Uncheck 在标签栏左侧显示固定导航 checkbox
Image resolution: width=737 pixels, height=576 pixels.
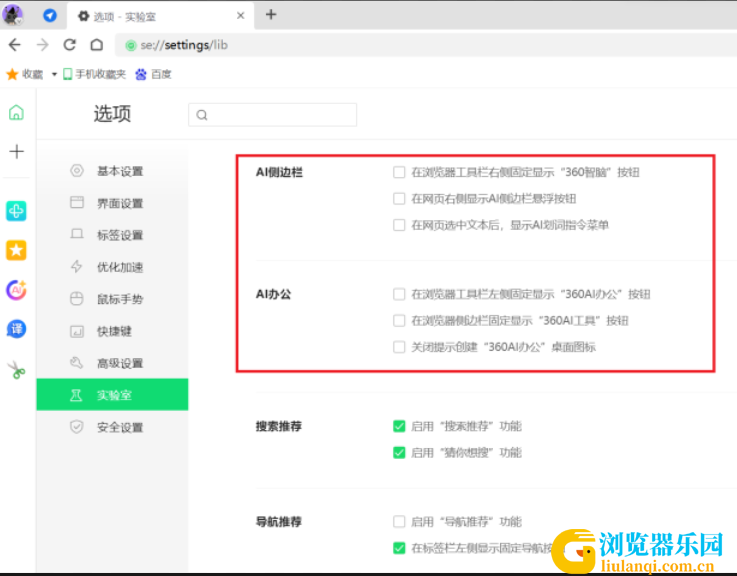tap(399, 548)
